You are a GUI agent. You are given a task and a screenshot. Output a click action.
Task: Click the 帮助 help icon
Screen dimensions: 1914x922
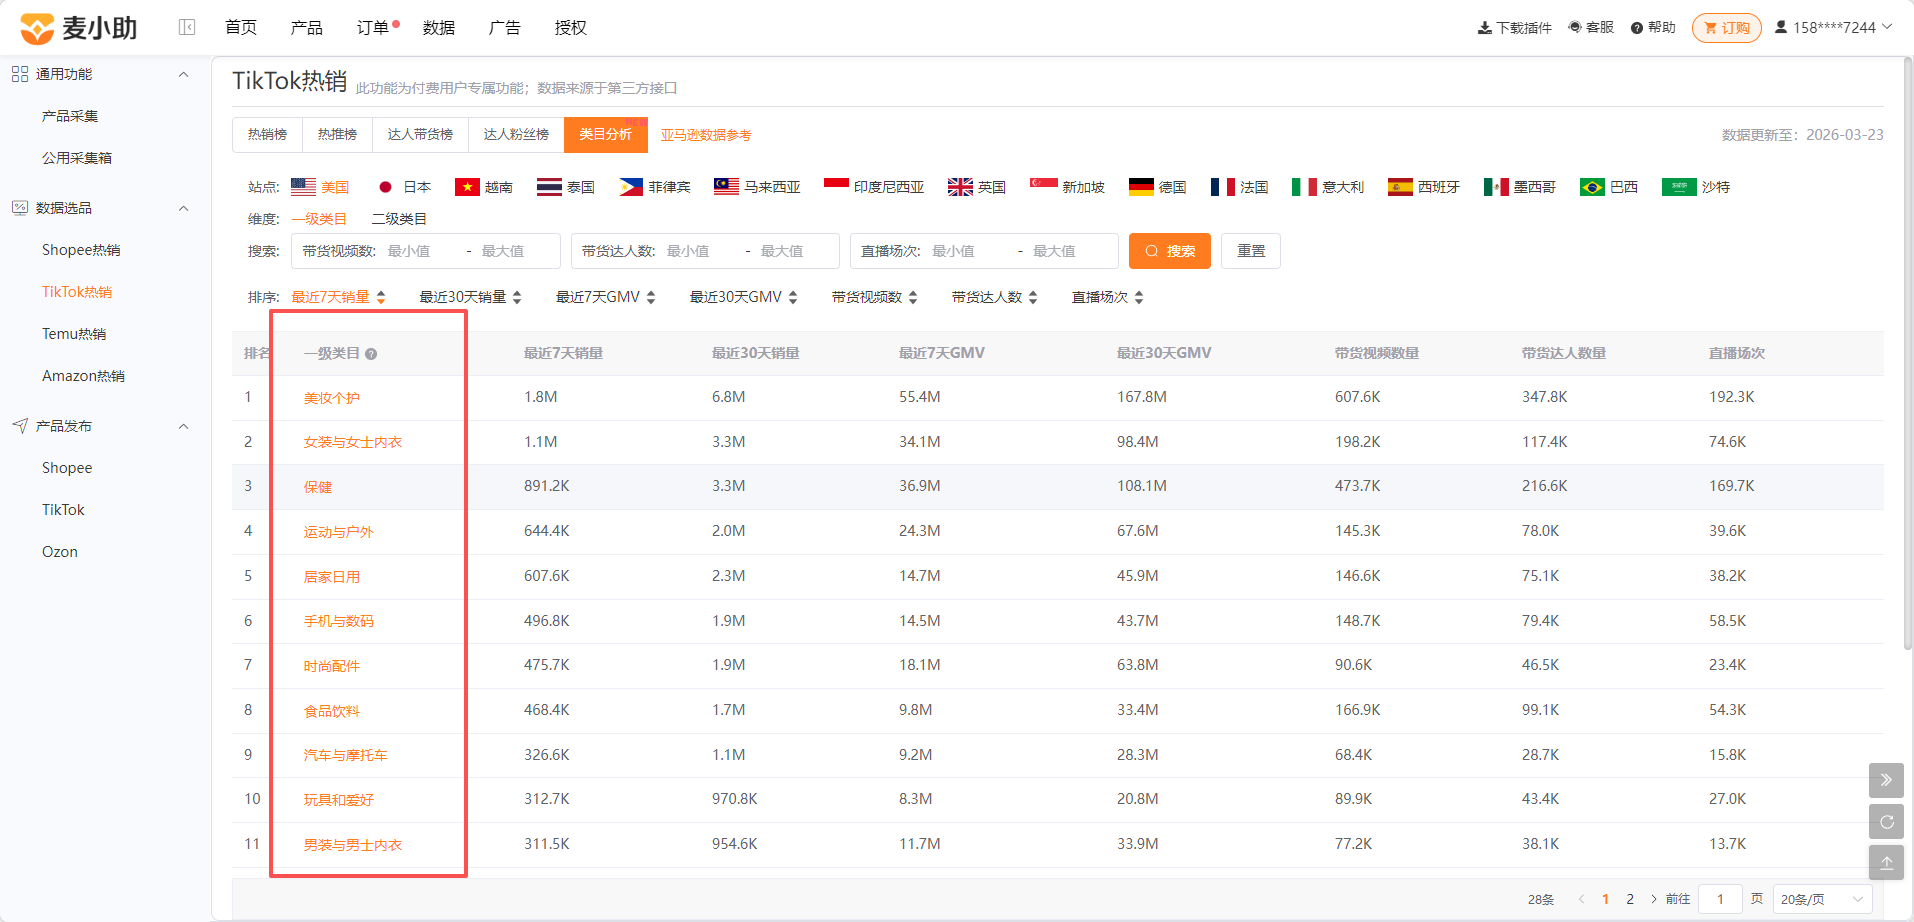[x=1637, y=28]
